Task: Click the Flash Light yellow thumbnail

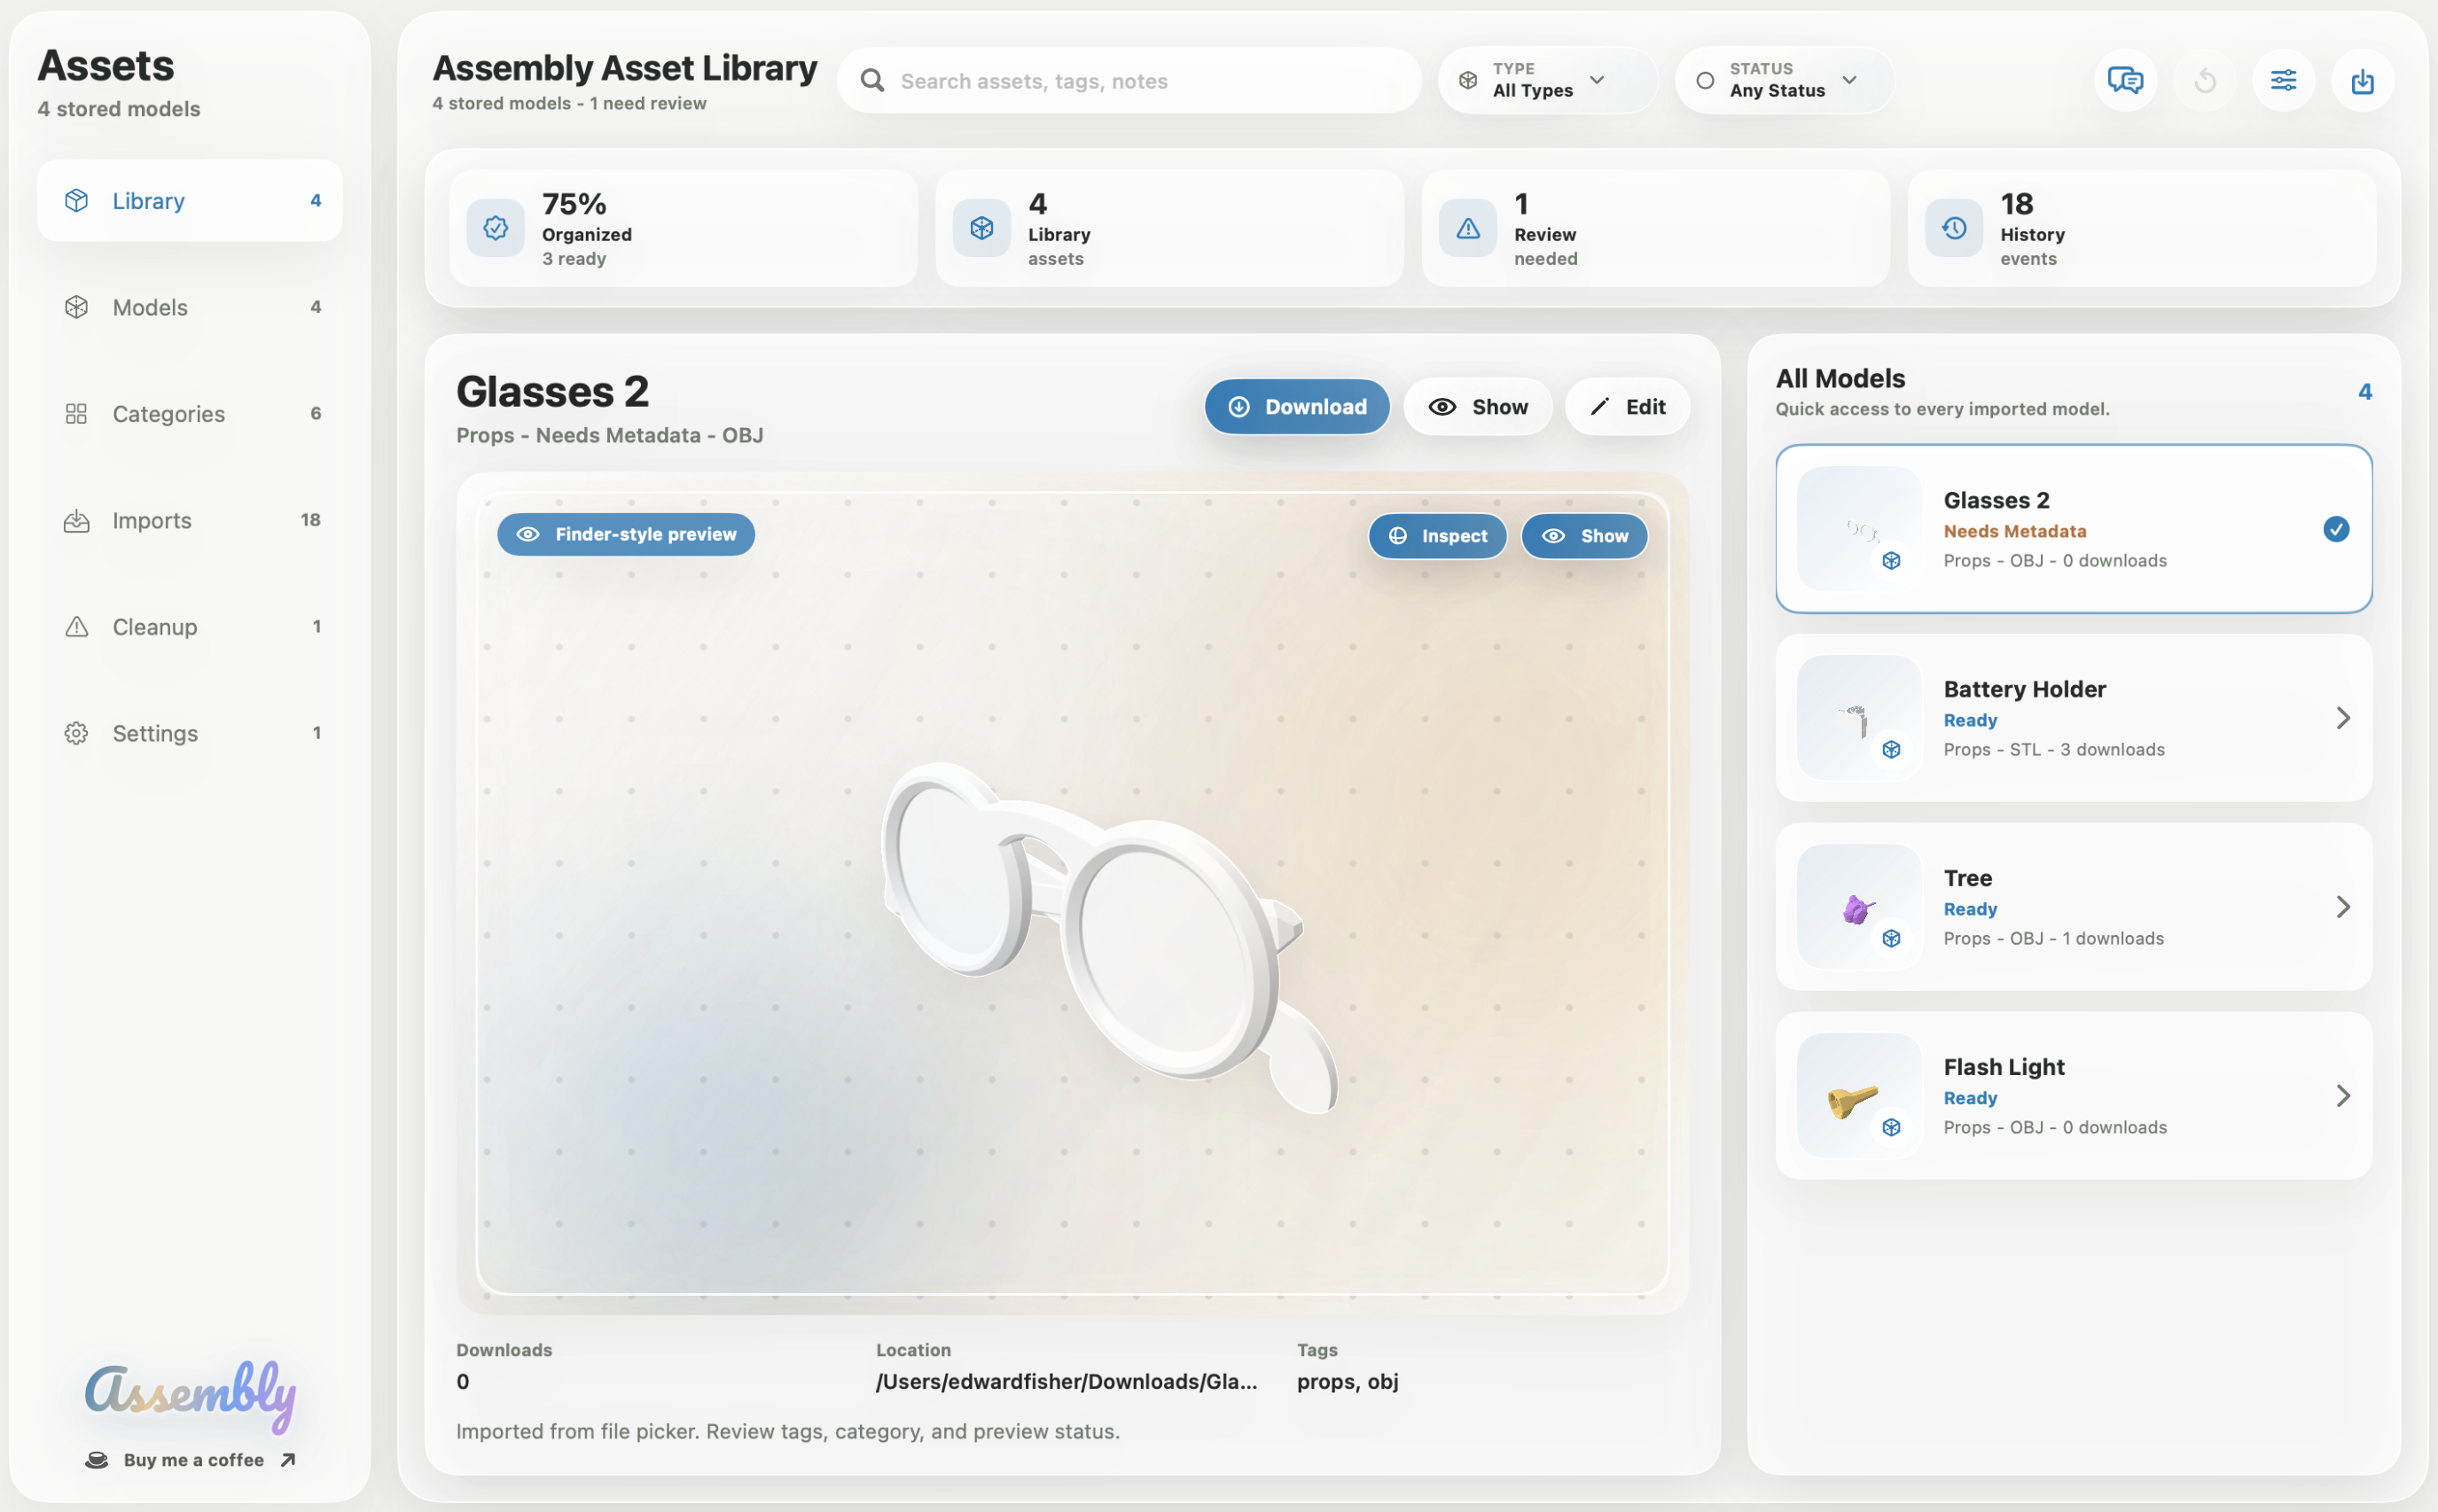Action: coord(1858,1095)
